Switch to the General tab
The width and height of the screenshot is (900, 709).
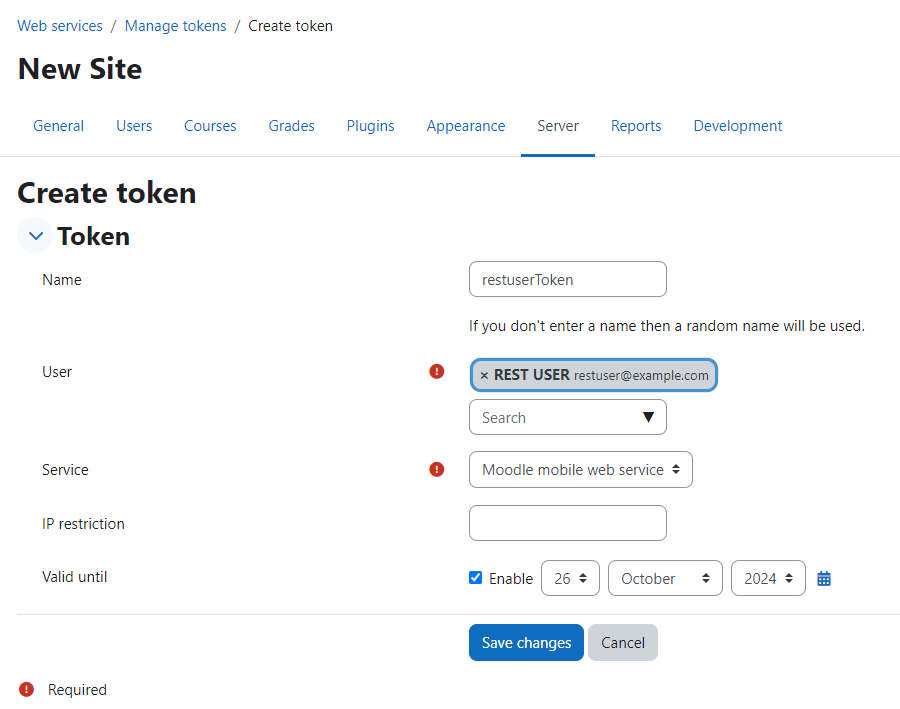click(59, 126)
